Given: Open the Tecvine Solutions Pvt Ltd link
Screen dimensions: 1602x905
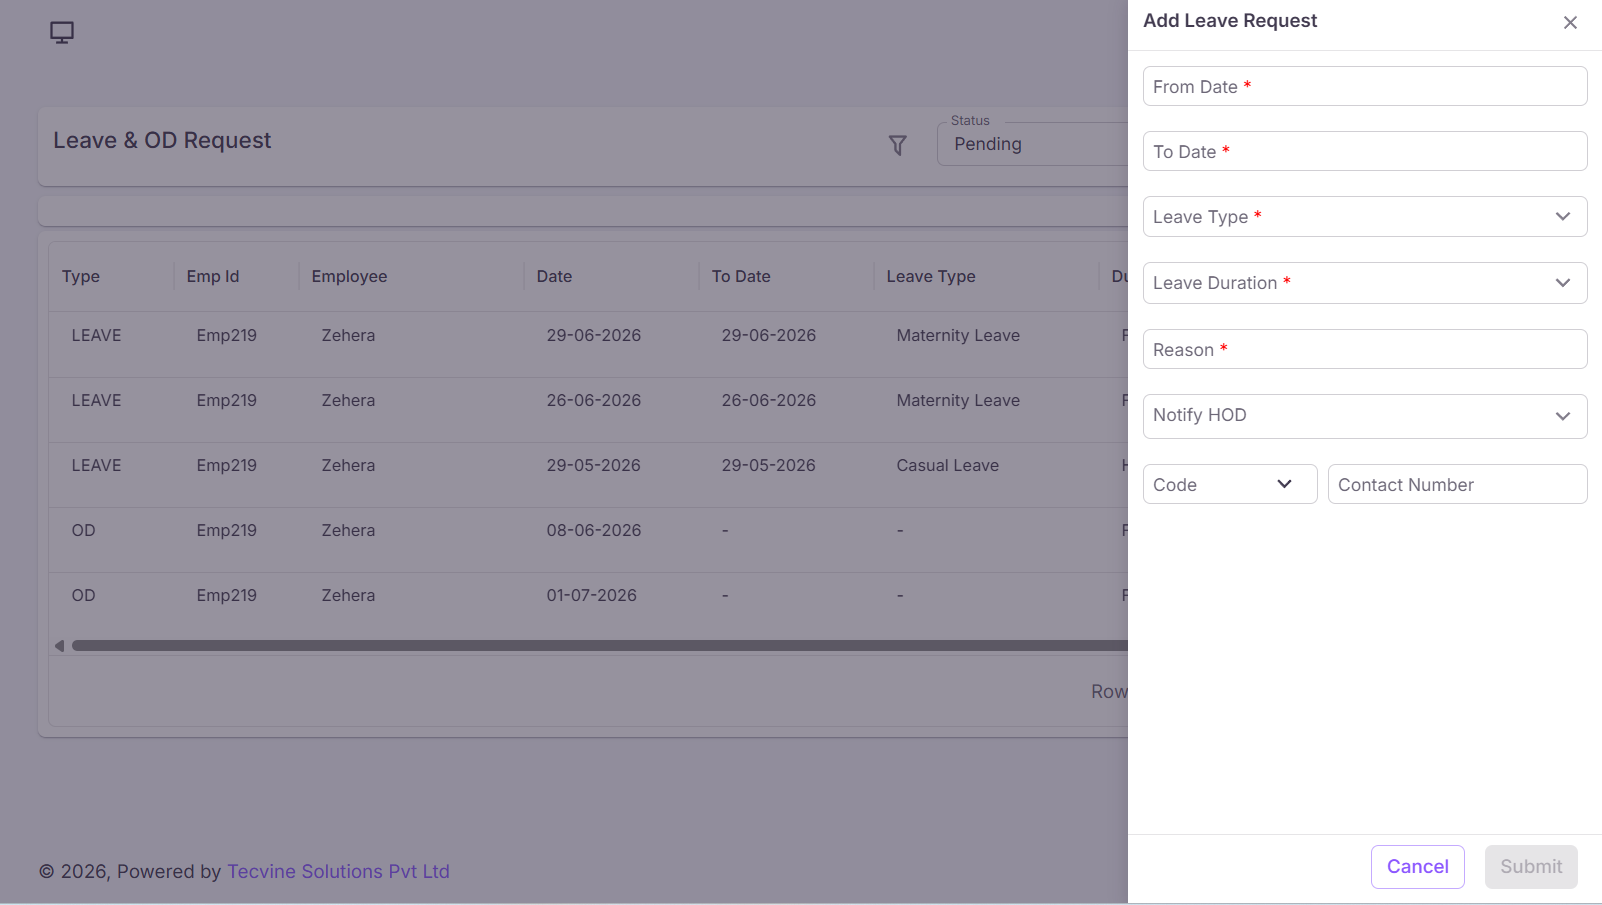Looking at the screenshot, I should coord(338,872).
